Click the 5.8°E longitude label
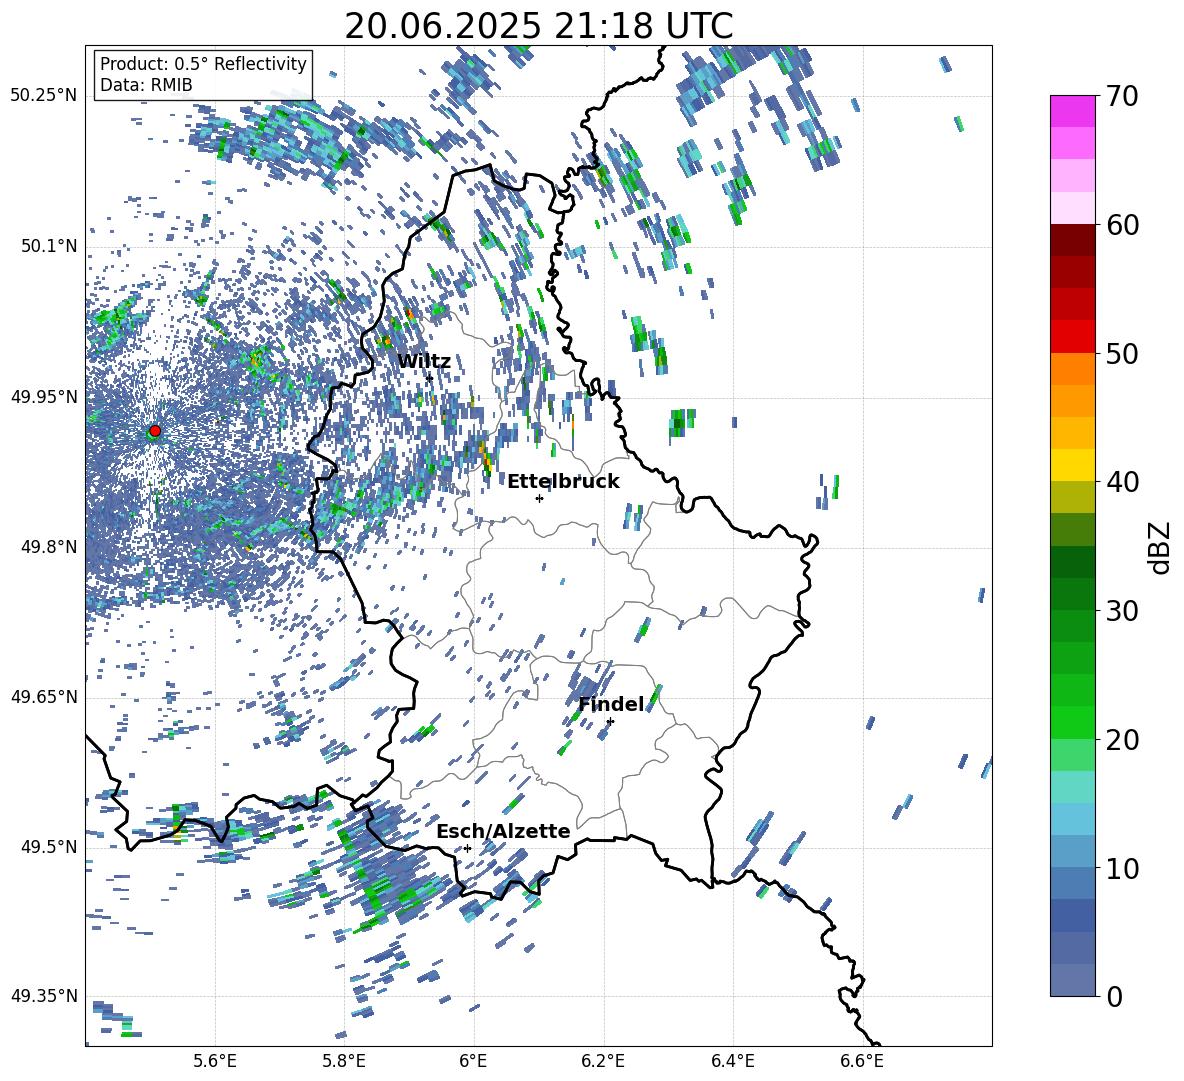 pos(344,1061)
